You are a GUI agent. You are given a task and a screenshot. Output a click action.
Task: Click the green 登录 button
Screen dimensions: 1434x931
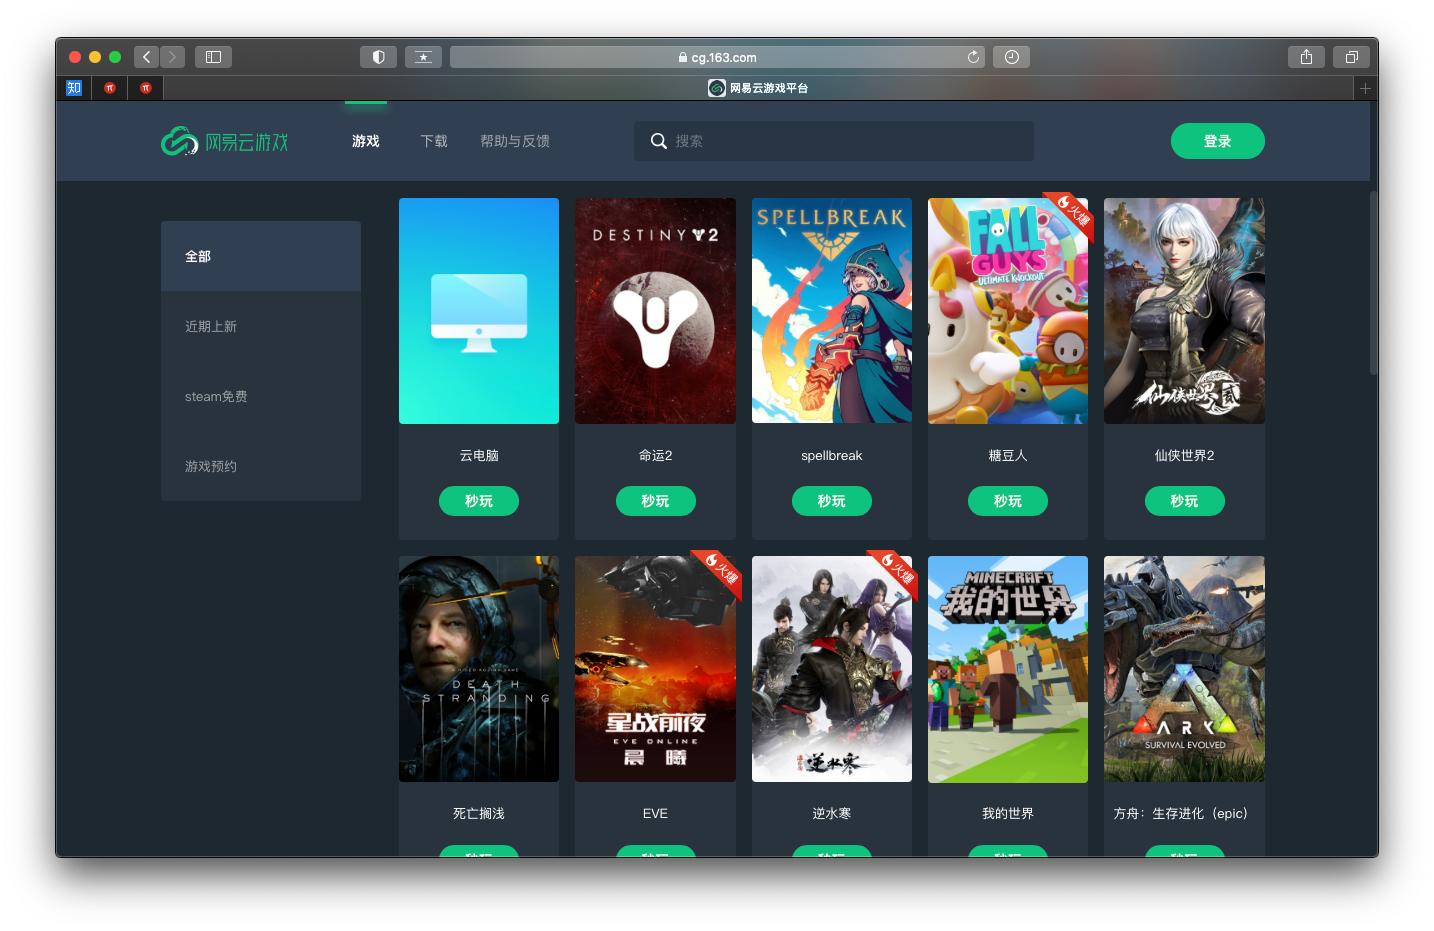[x=1217, y=141]
